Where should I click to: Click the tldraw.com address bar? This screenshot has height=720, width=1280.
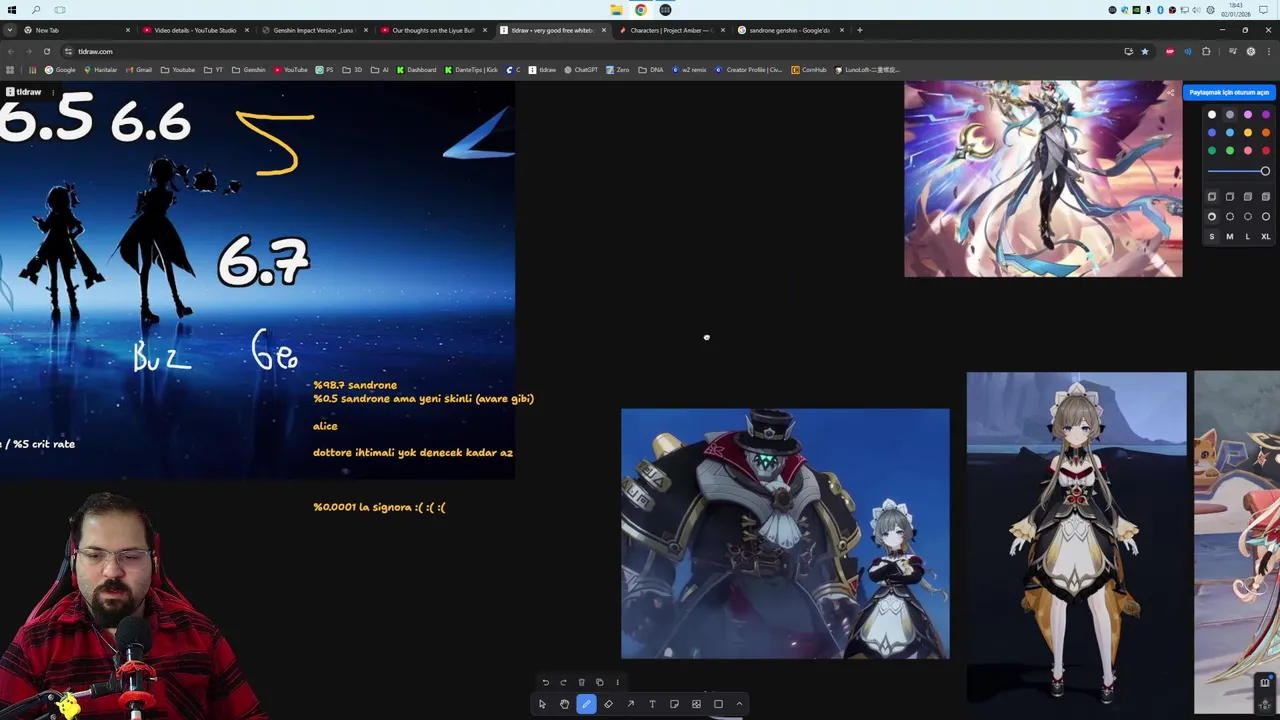(590, 51)
